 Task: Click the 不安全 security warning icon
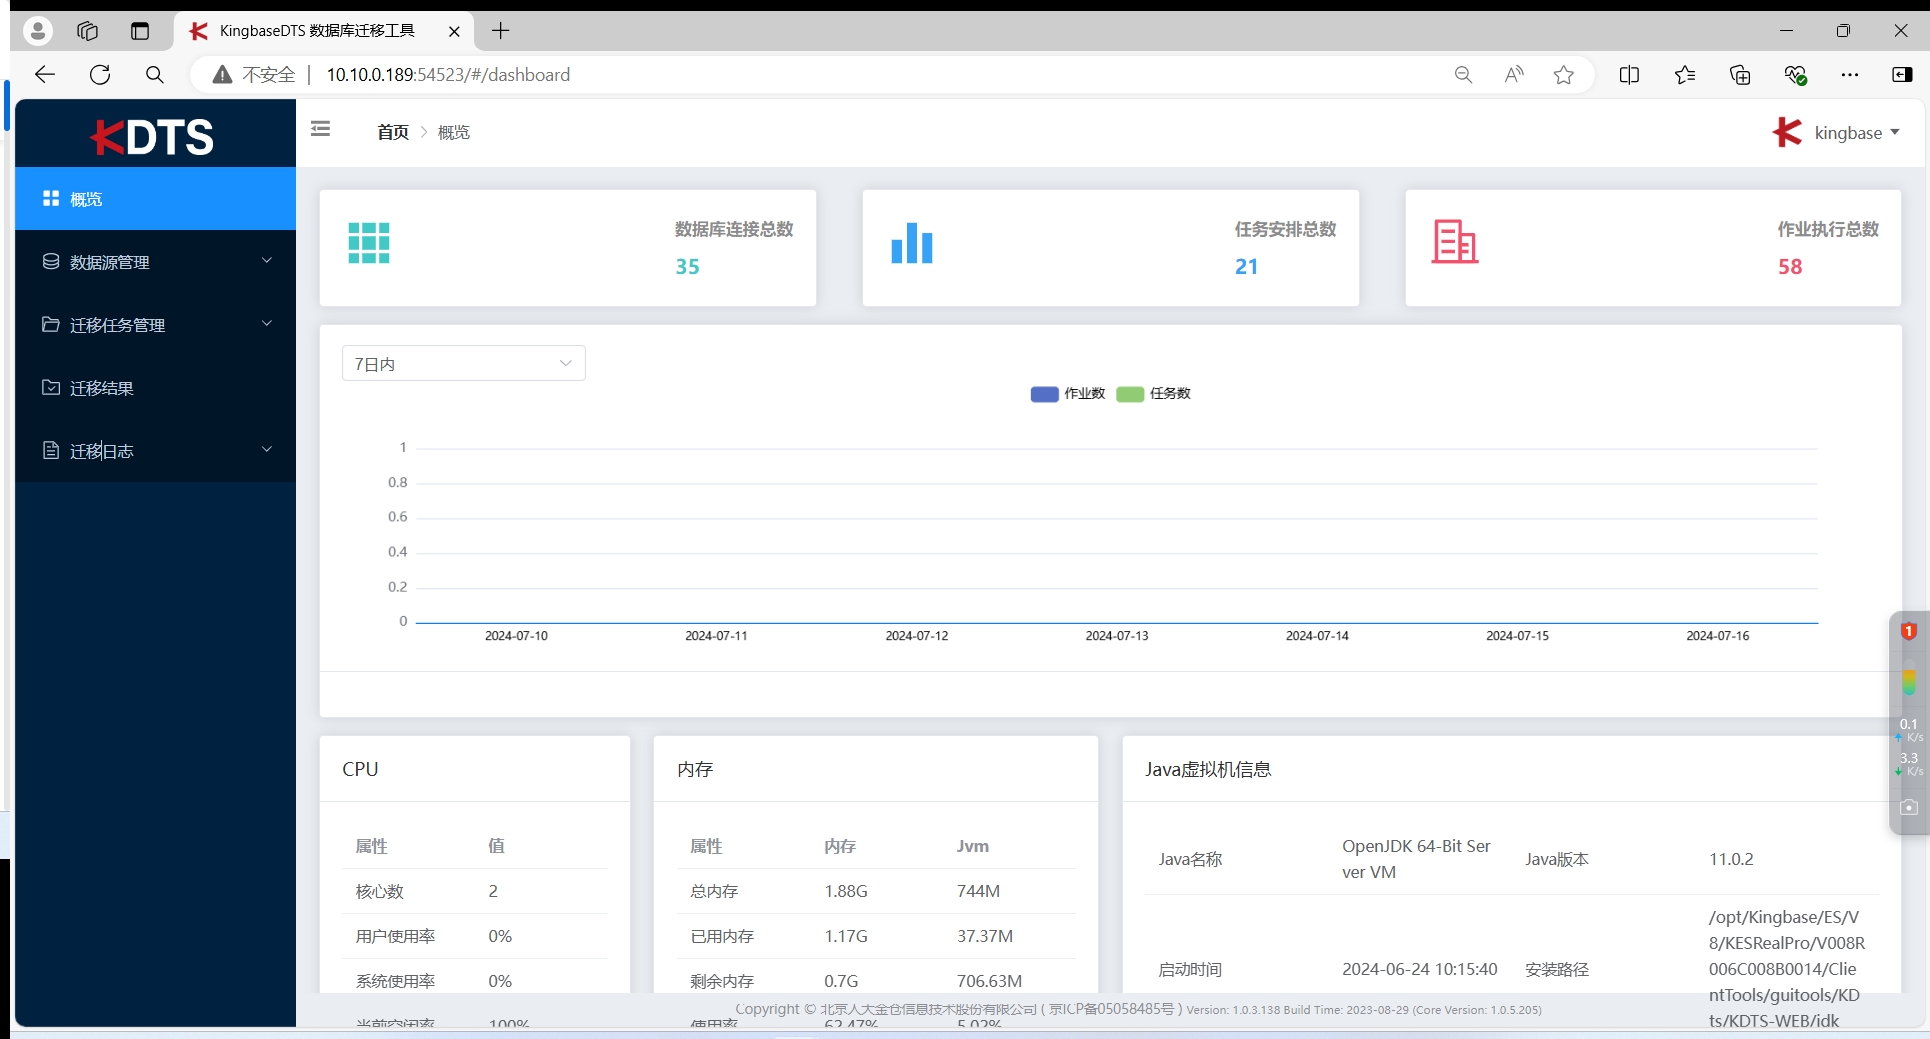pyautogui.click(x=223, y=75)
